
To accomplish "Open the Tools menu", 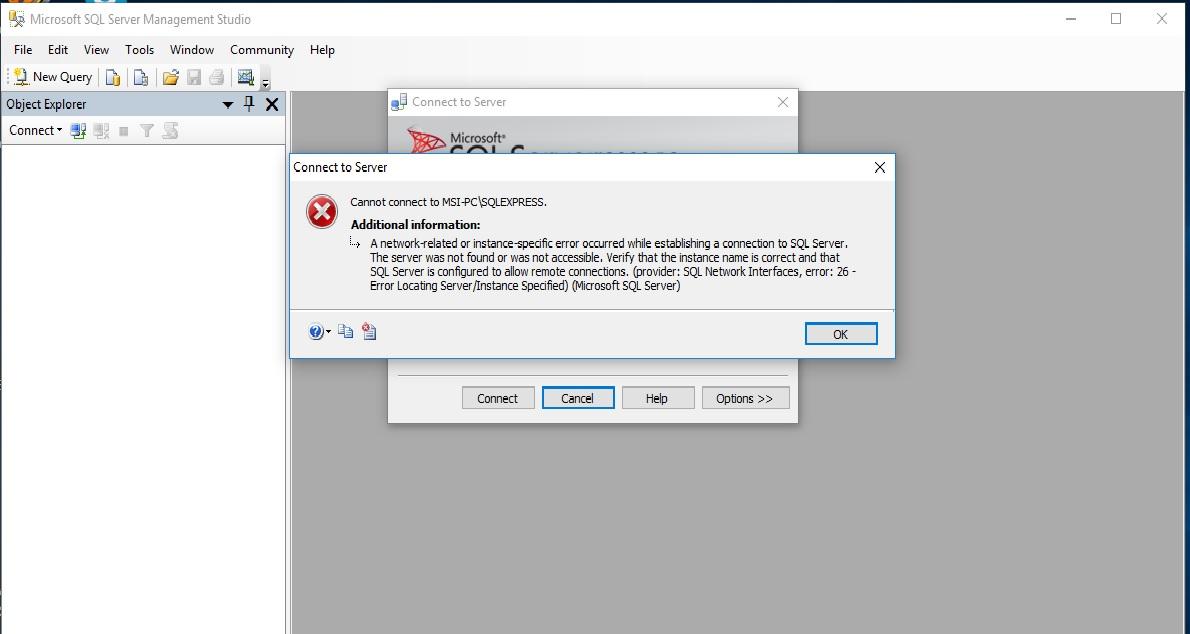I will pyautogui.click(x=140, y=50).
